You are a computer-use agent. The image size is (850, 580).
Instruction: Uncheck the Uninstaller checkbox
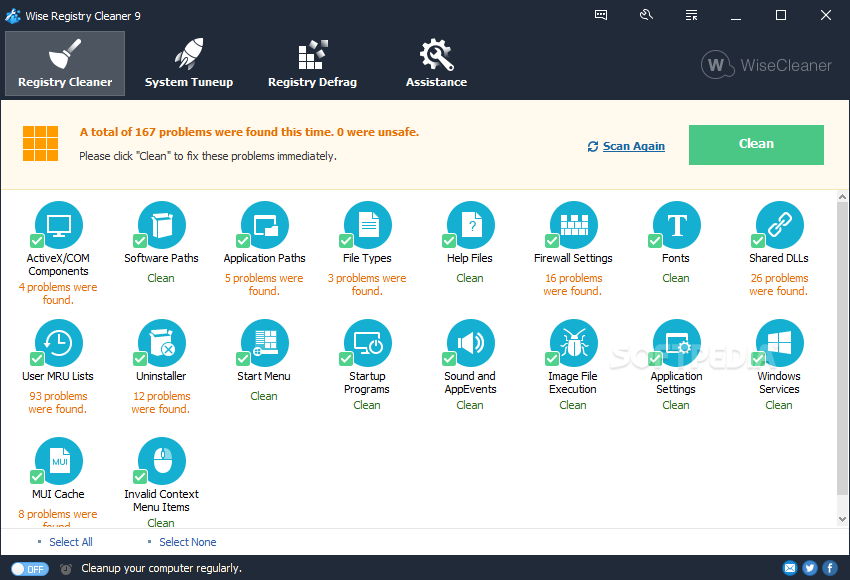pos(140,359)
